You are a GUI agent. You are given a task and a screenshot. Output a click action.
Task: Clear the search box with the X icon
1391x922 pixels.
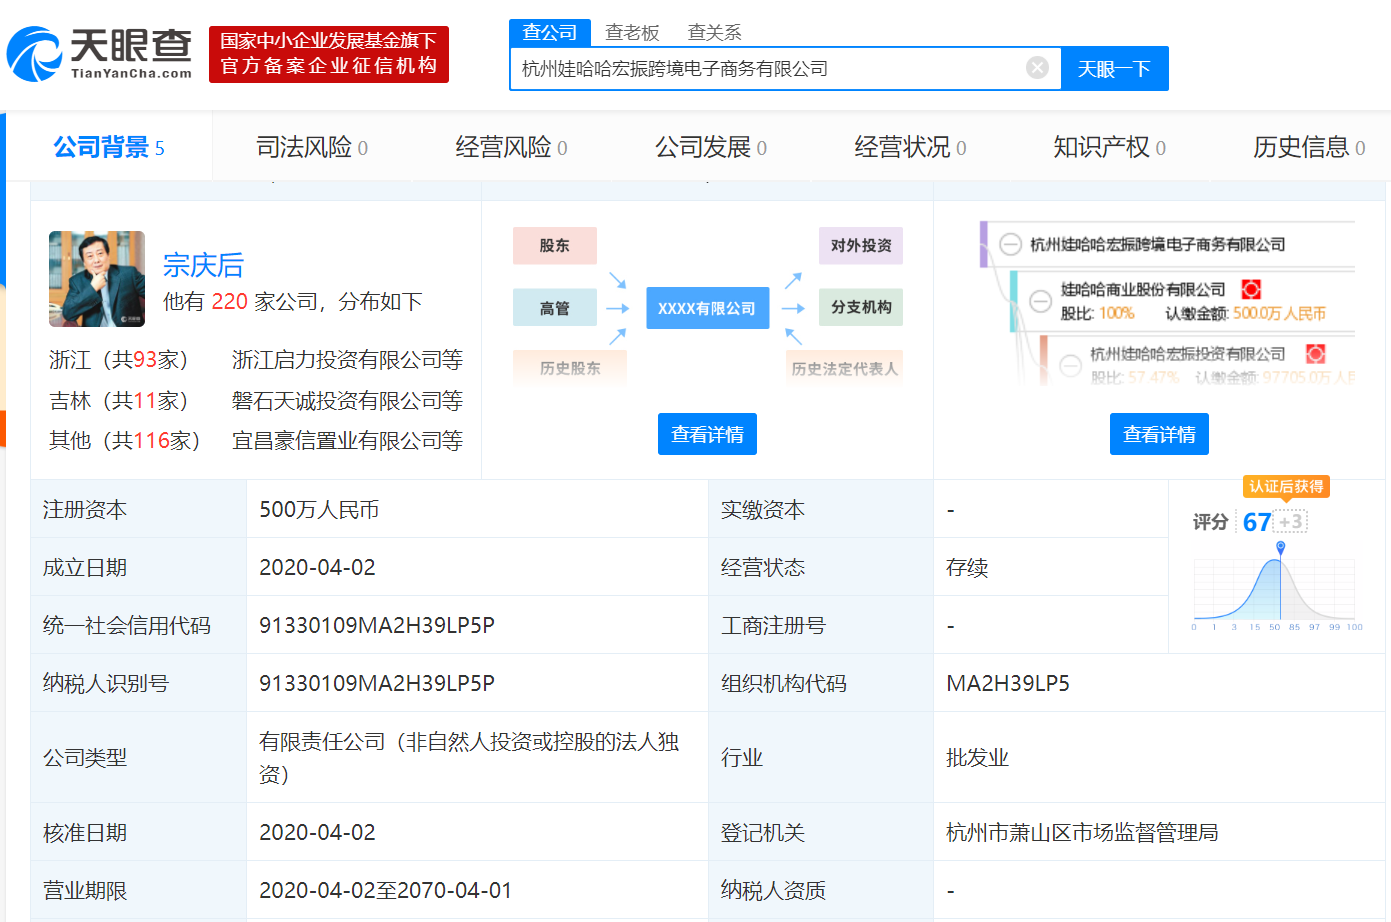coord(1037,68)
